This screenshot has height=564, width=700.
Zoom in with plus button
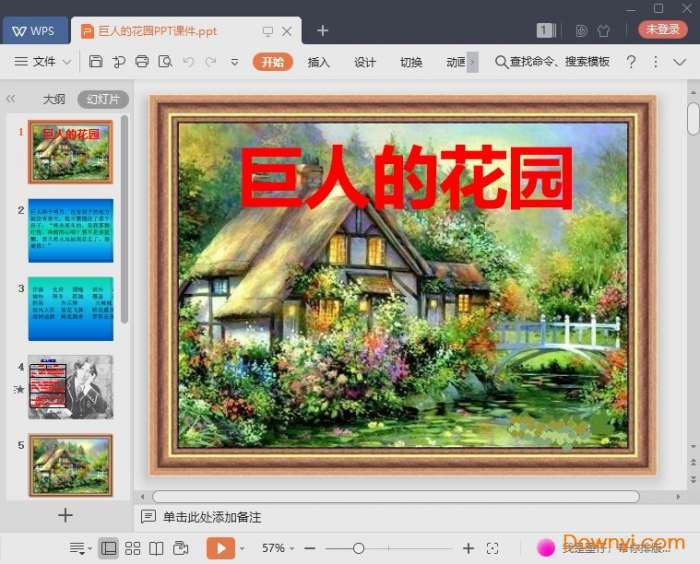point(468,548)
